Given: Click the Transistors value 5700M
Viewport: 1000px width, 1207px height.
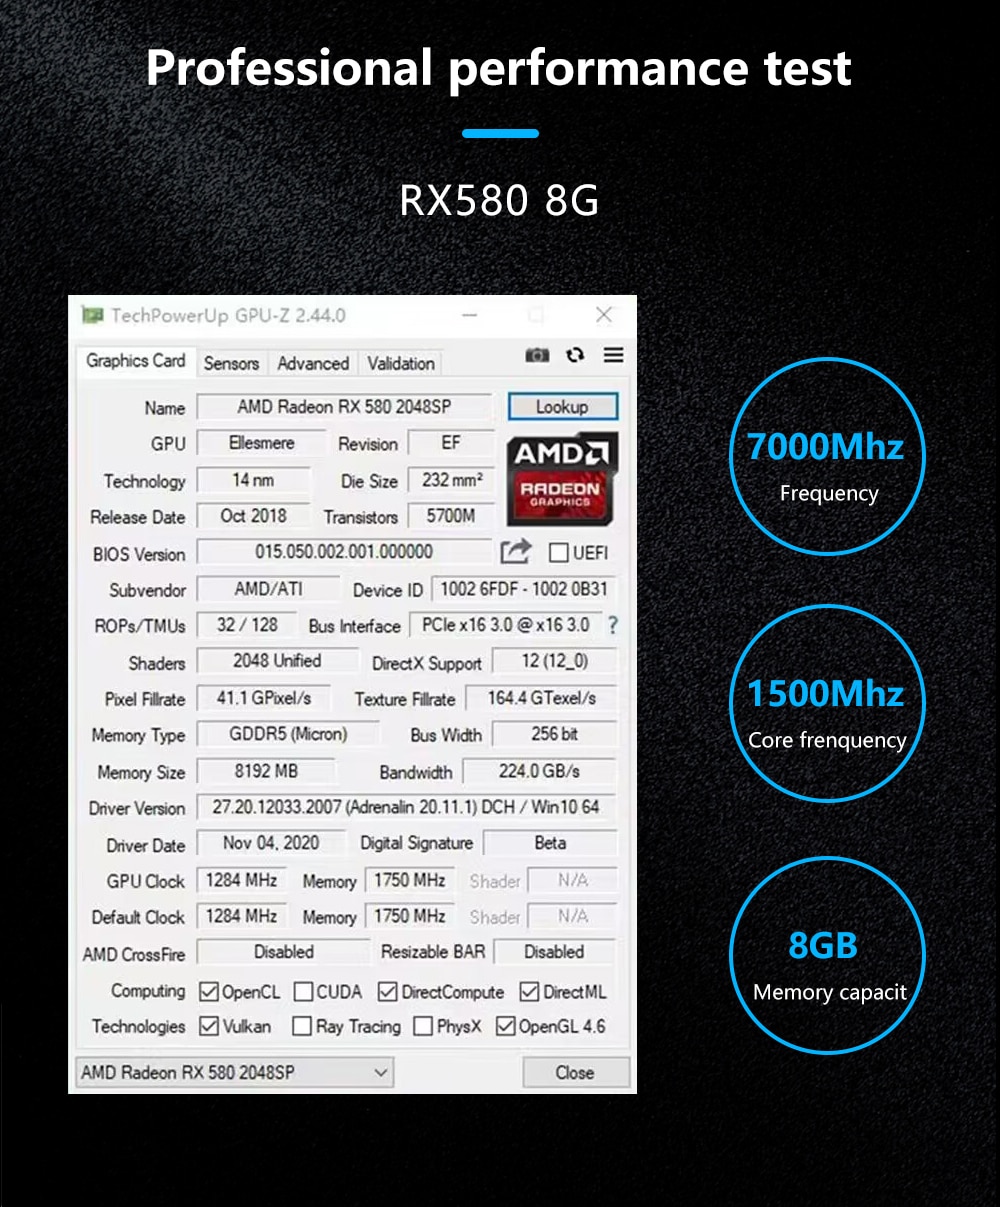Looking at the screenshot, I should click(451, 516).
